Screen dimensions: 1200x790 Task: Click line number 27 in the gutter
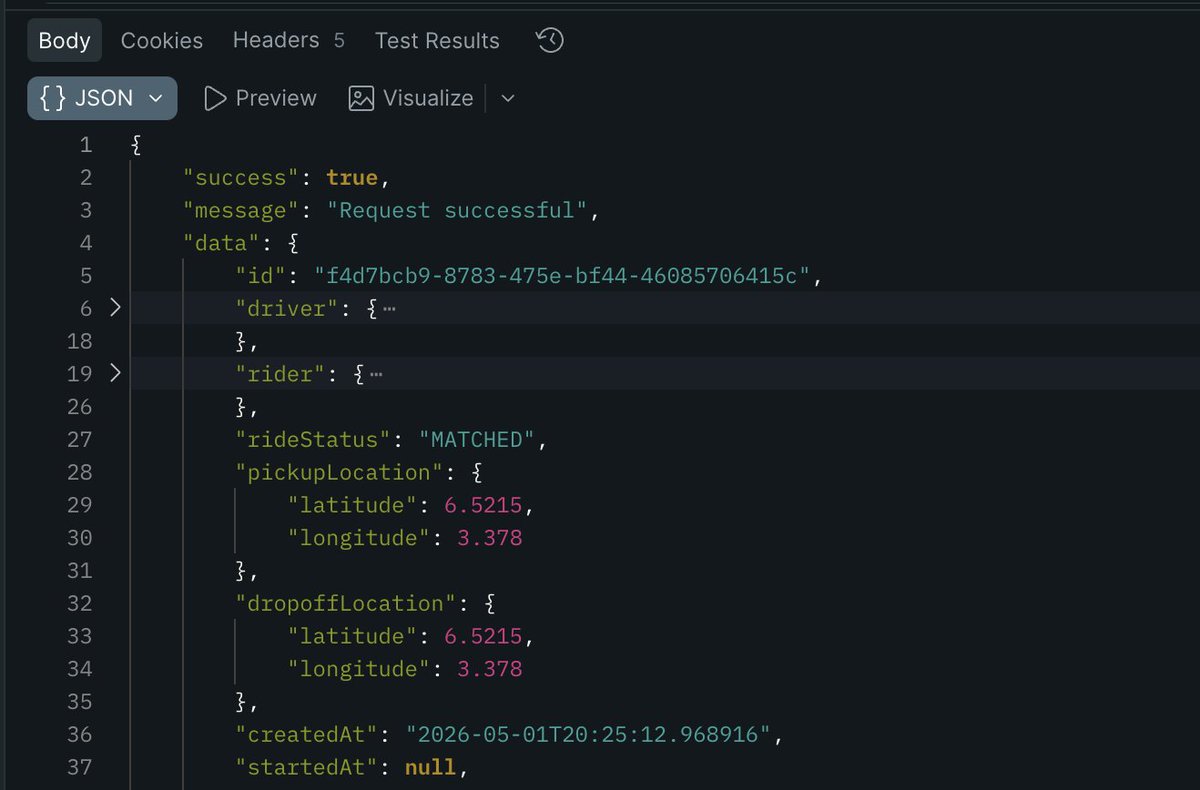pyautogui.click(x=79, y=439)
